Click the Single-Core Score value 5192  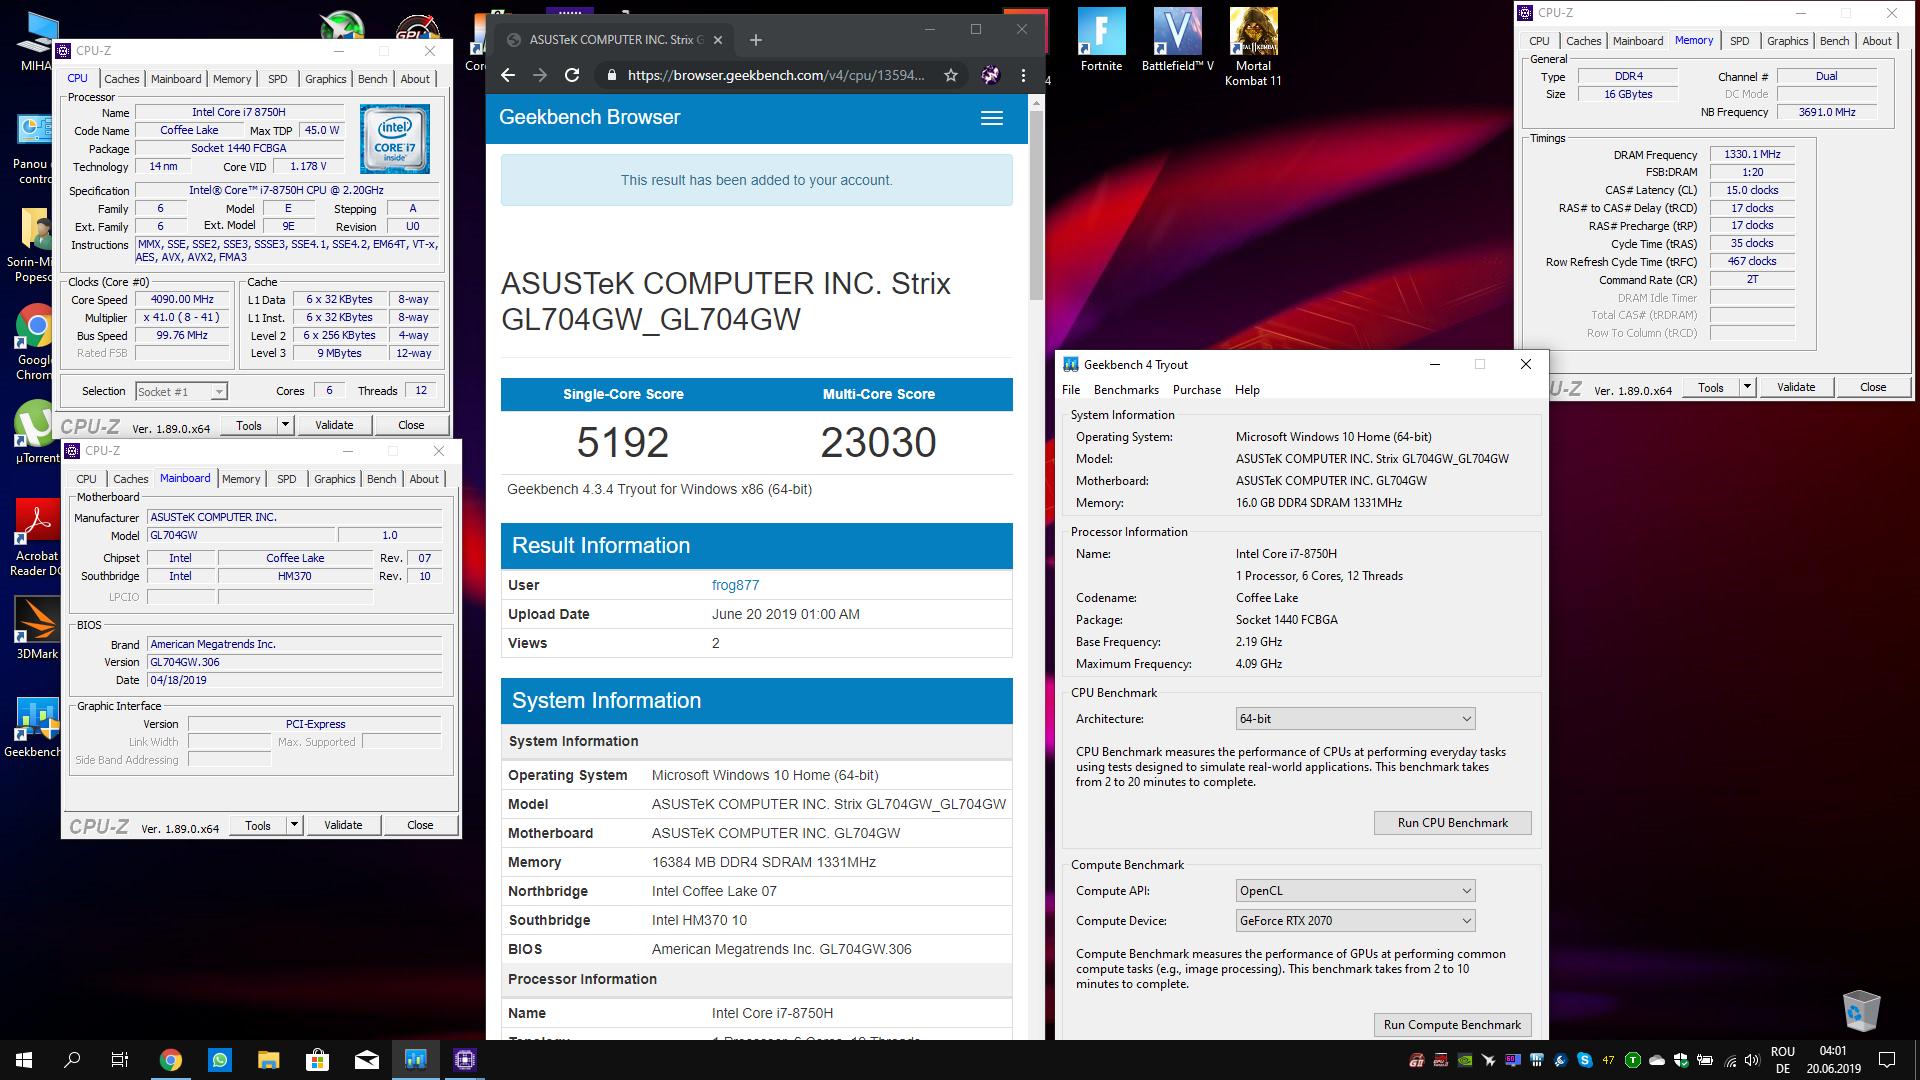623,442
